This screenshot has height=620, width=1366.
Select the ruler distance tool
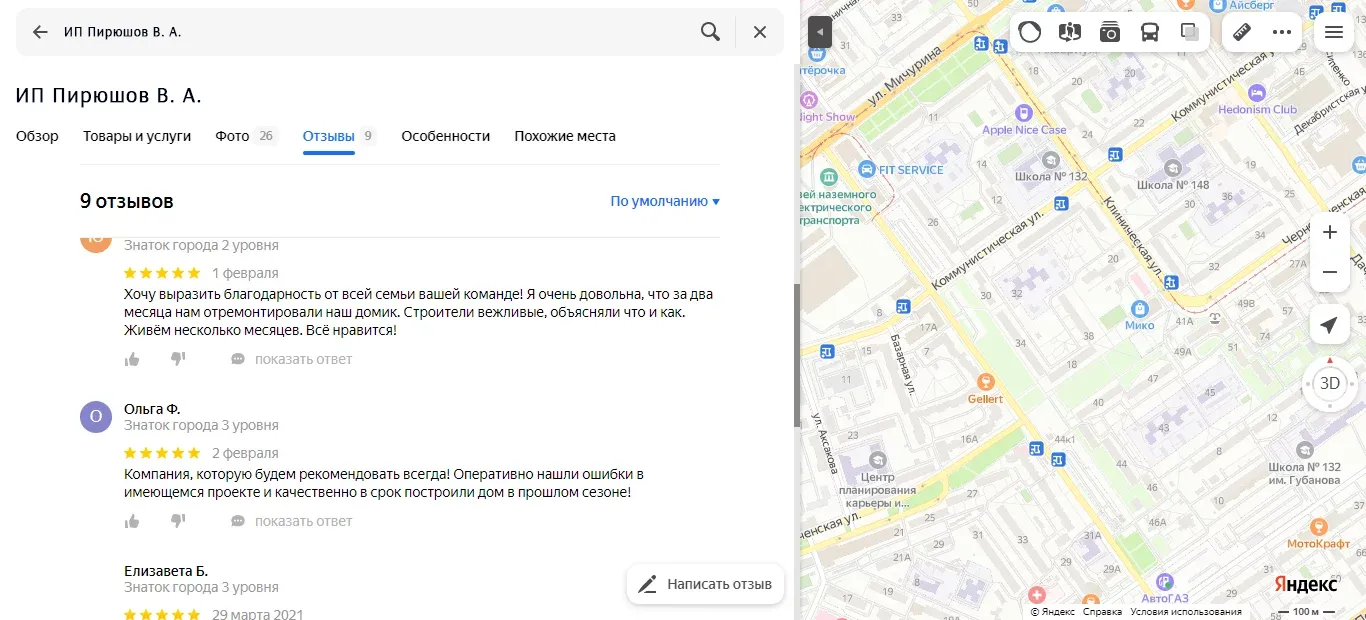click(x=1242, y=32)
